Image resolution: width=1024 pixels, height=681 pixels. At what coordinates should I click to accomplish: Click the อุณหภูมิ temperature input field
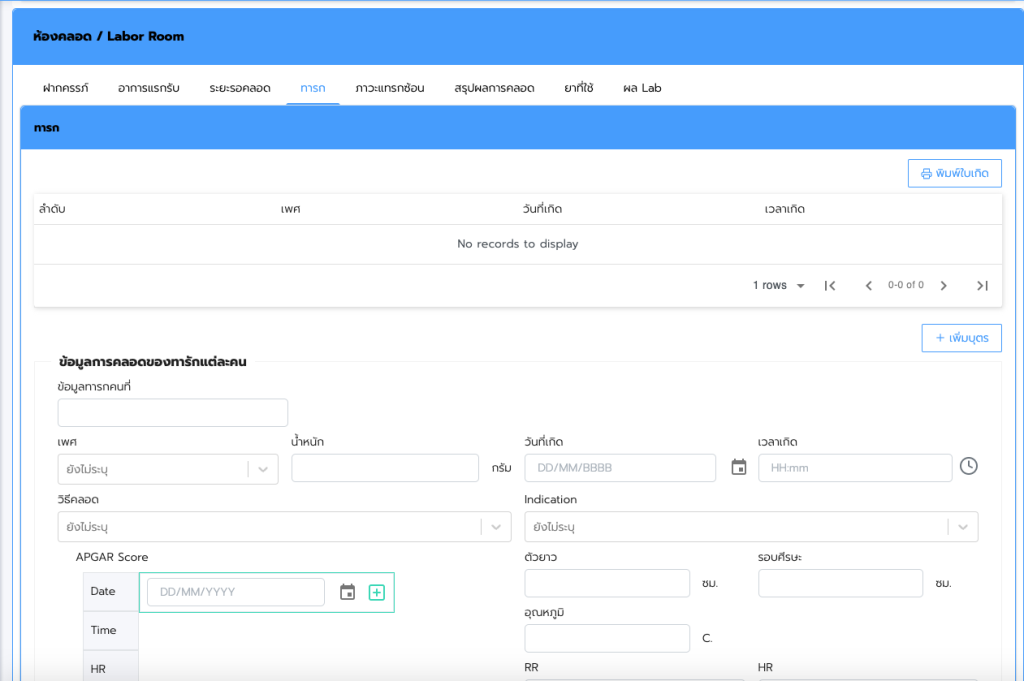607,638
